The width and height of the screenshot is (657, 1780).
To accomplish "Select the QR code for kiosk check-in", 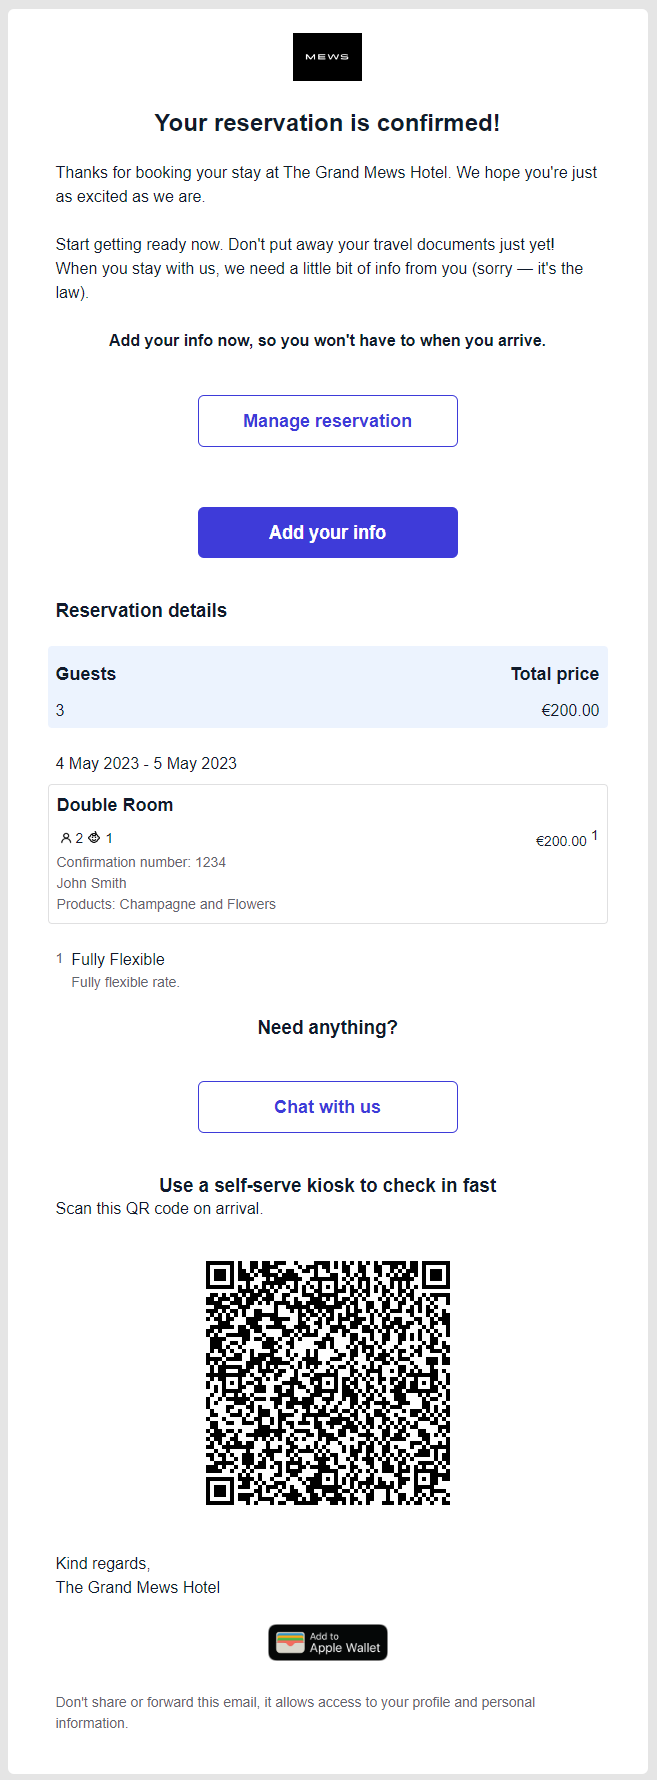I will click(328, 1380).
